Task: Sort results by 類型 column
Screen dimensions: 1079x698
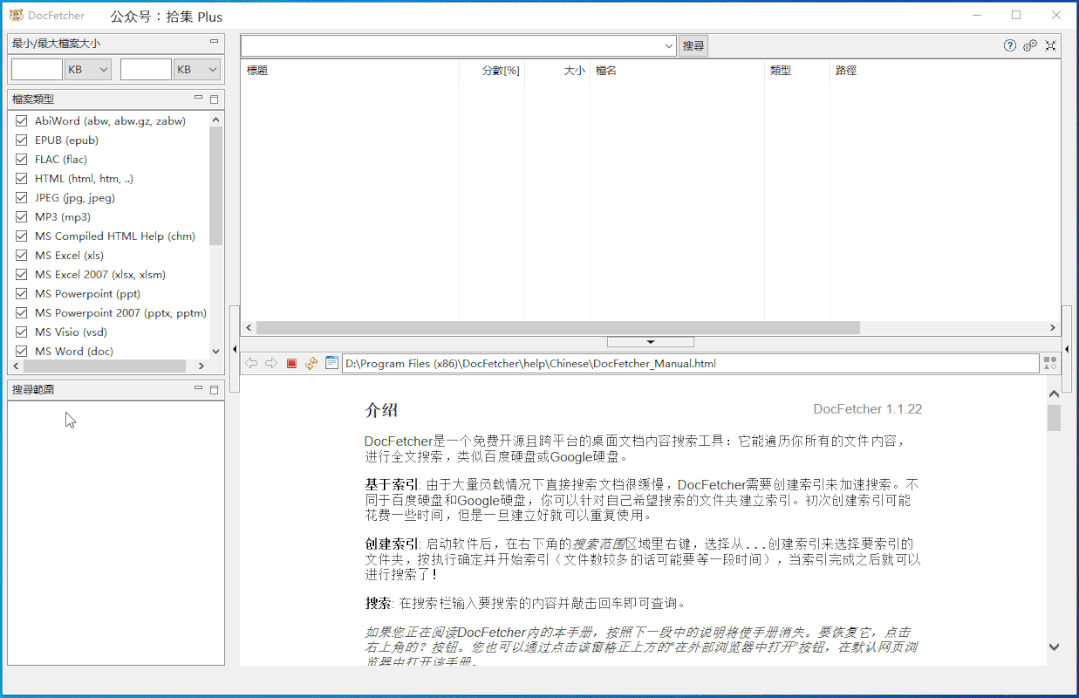Action: tap(797, 70)
